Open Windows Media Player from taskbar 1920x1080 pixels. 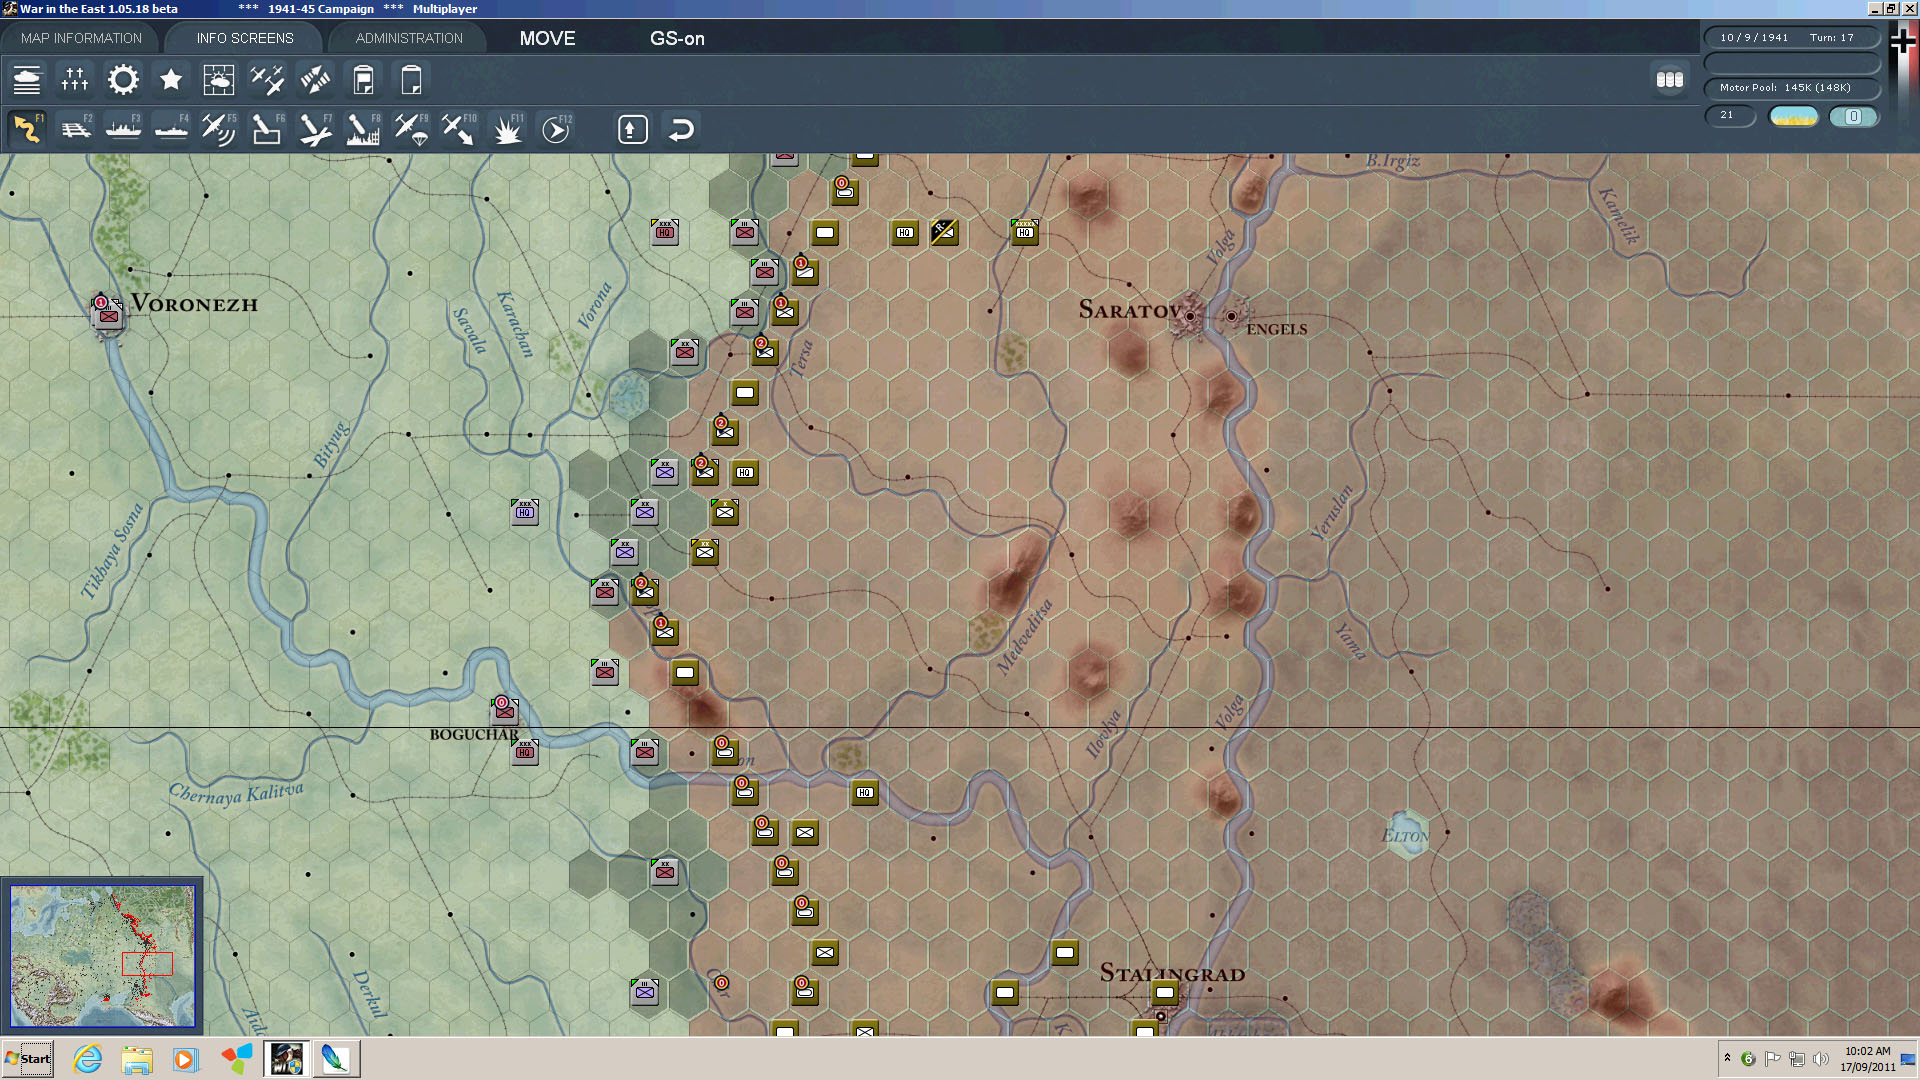(186, 1059)
